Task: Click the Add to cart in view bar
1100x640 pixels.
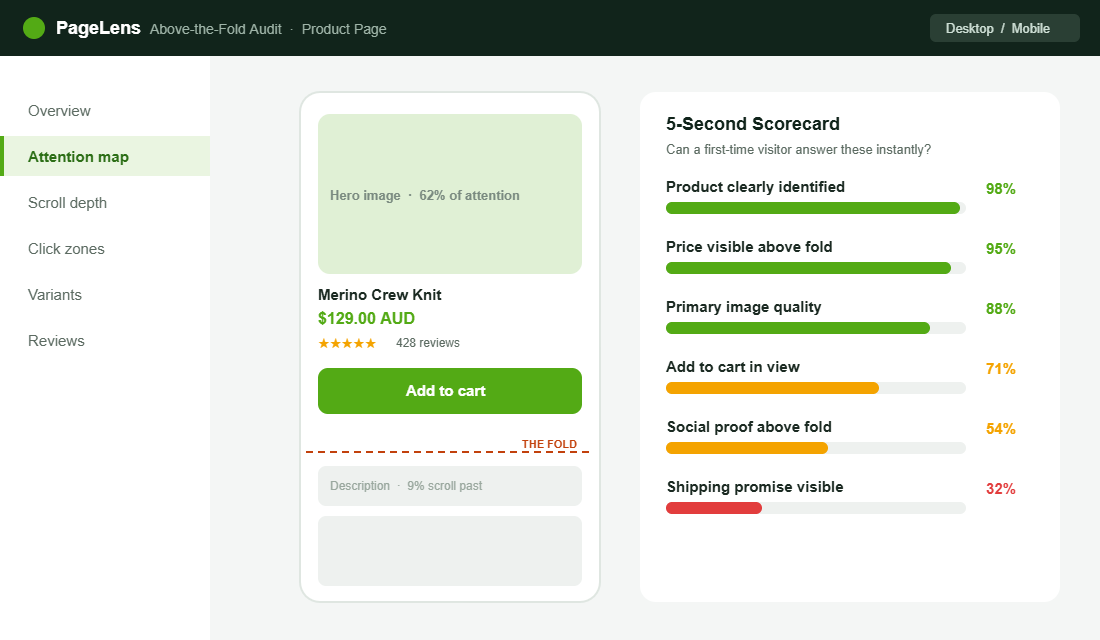Action: pyautogui.click(x=816, y=388)
